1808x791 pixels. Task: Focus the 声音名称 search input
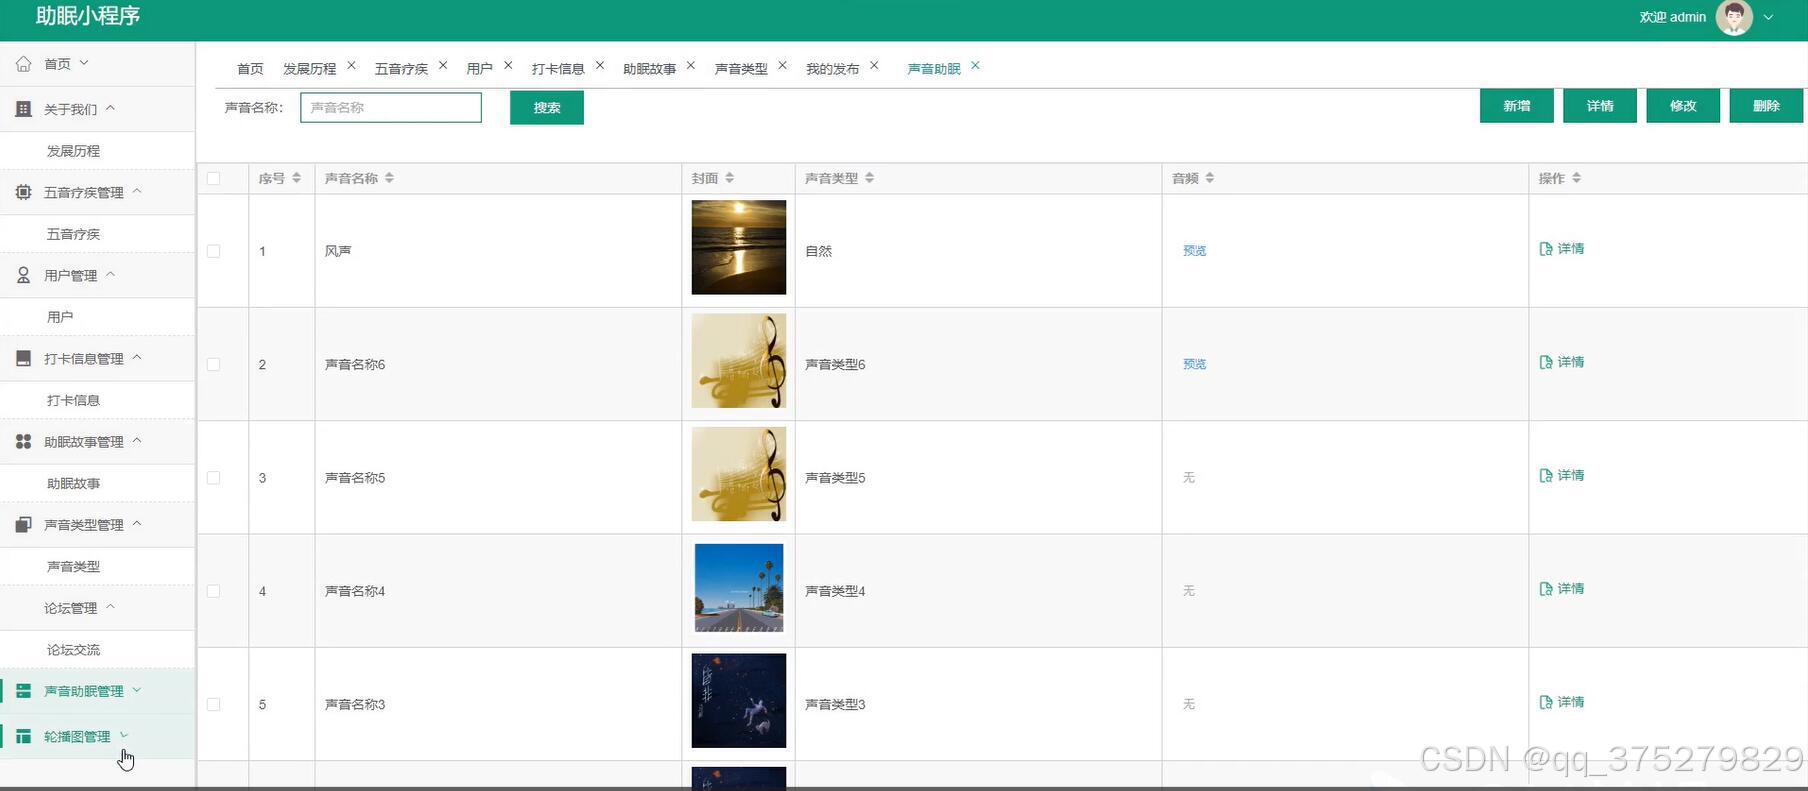pos(391,108)
